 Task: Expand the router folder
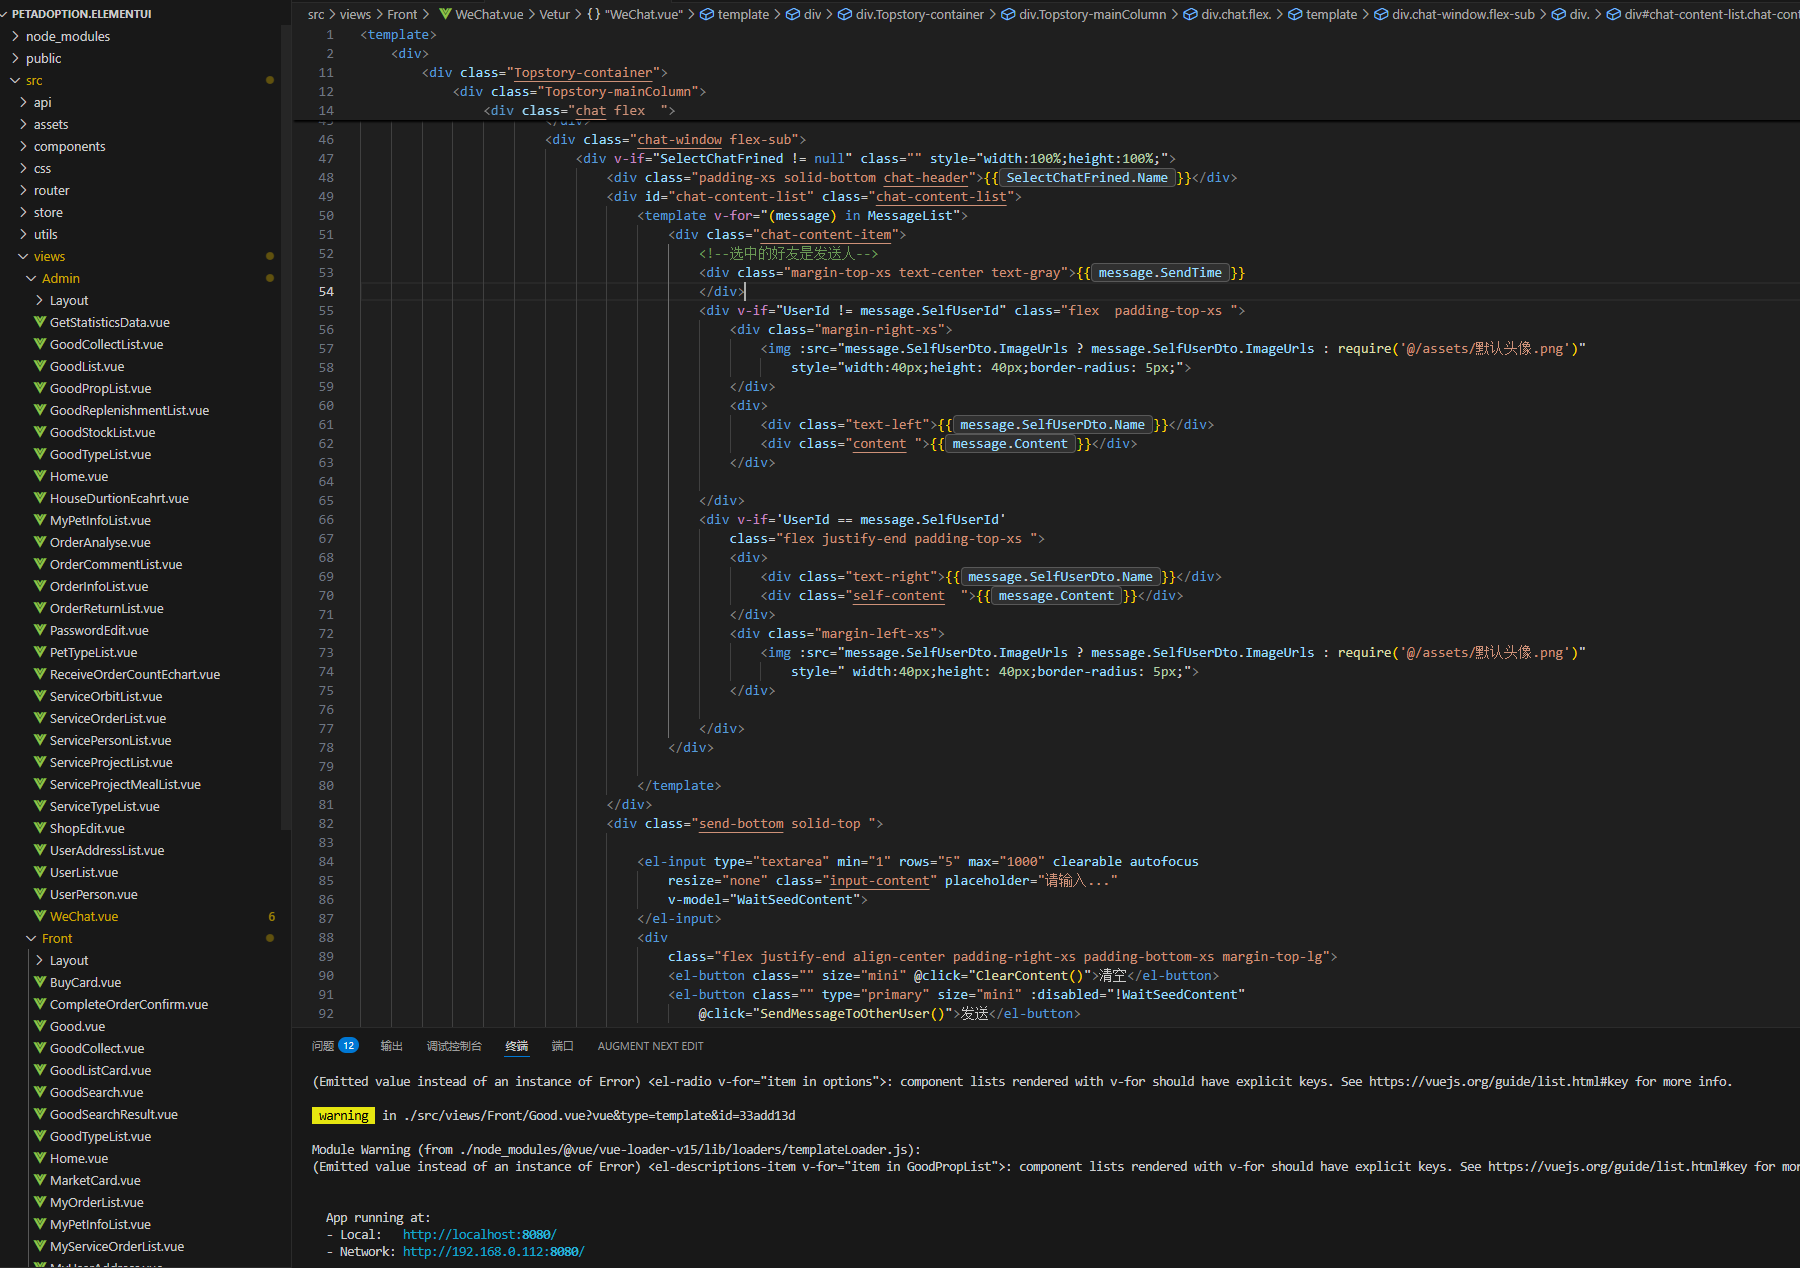click(x=23, y=190)
